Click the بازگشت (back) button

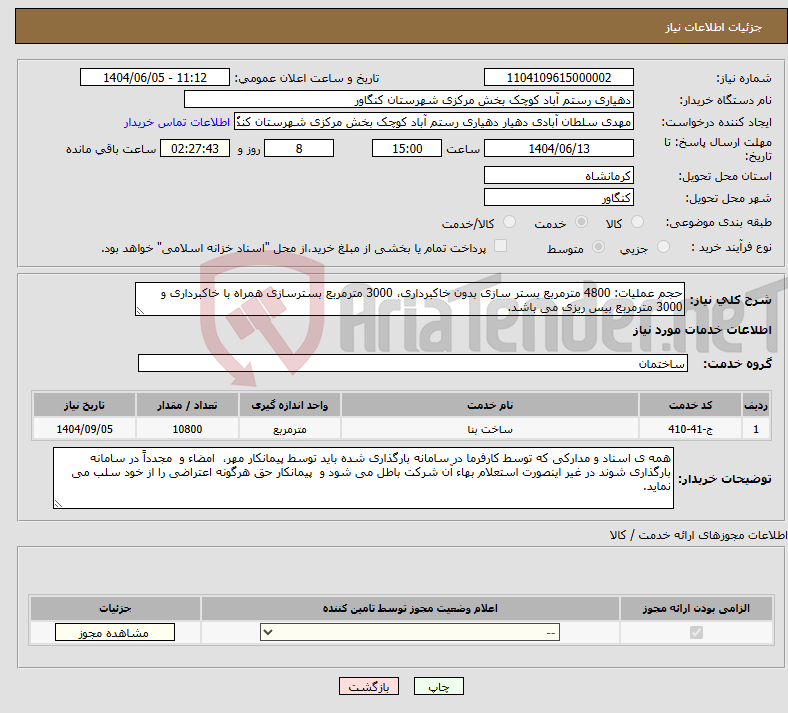pyautogui.click(x=369, y=686)
